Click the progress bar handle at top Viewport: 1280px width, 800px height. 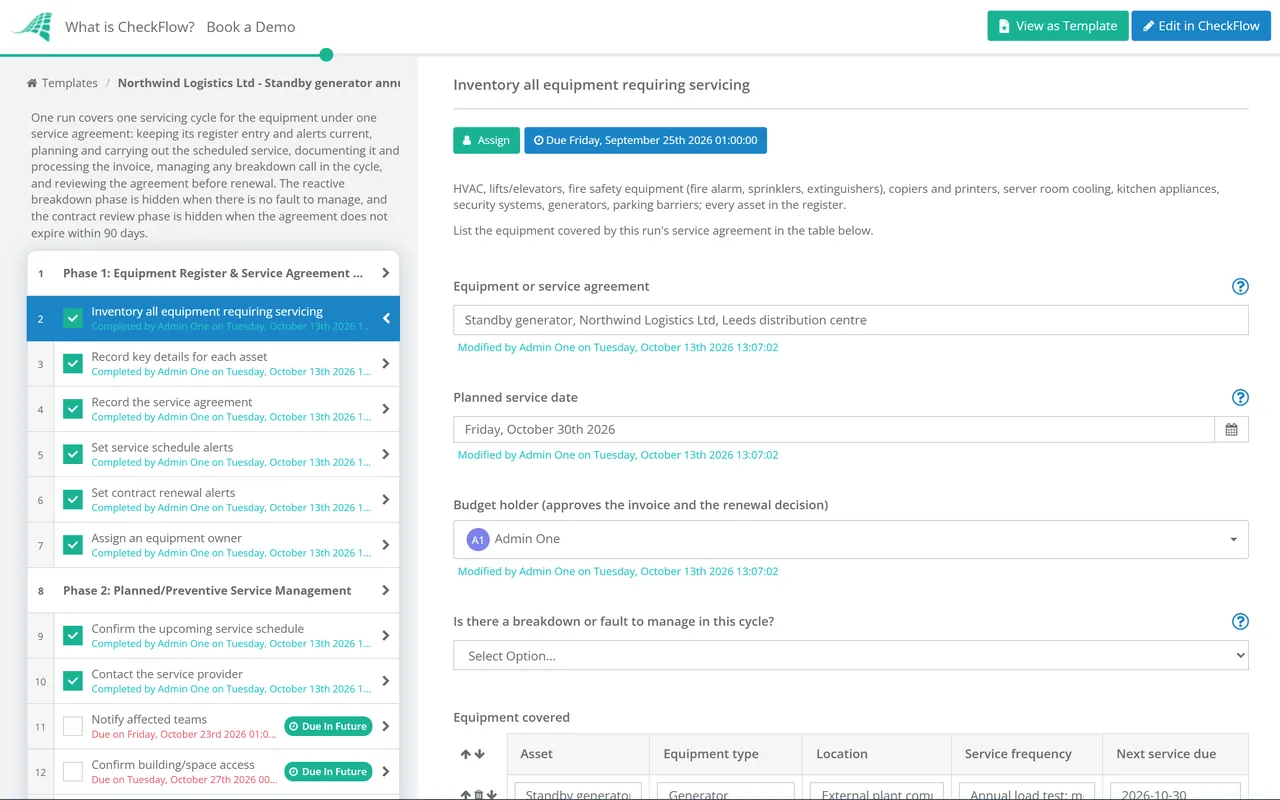click(x=326, y=55)
